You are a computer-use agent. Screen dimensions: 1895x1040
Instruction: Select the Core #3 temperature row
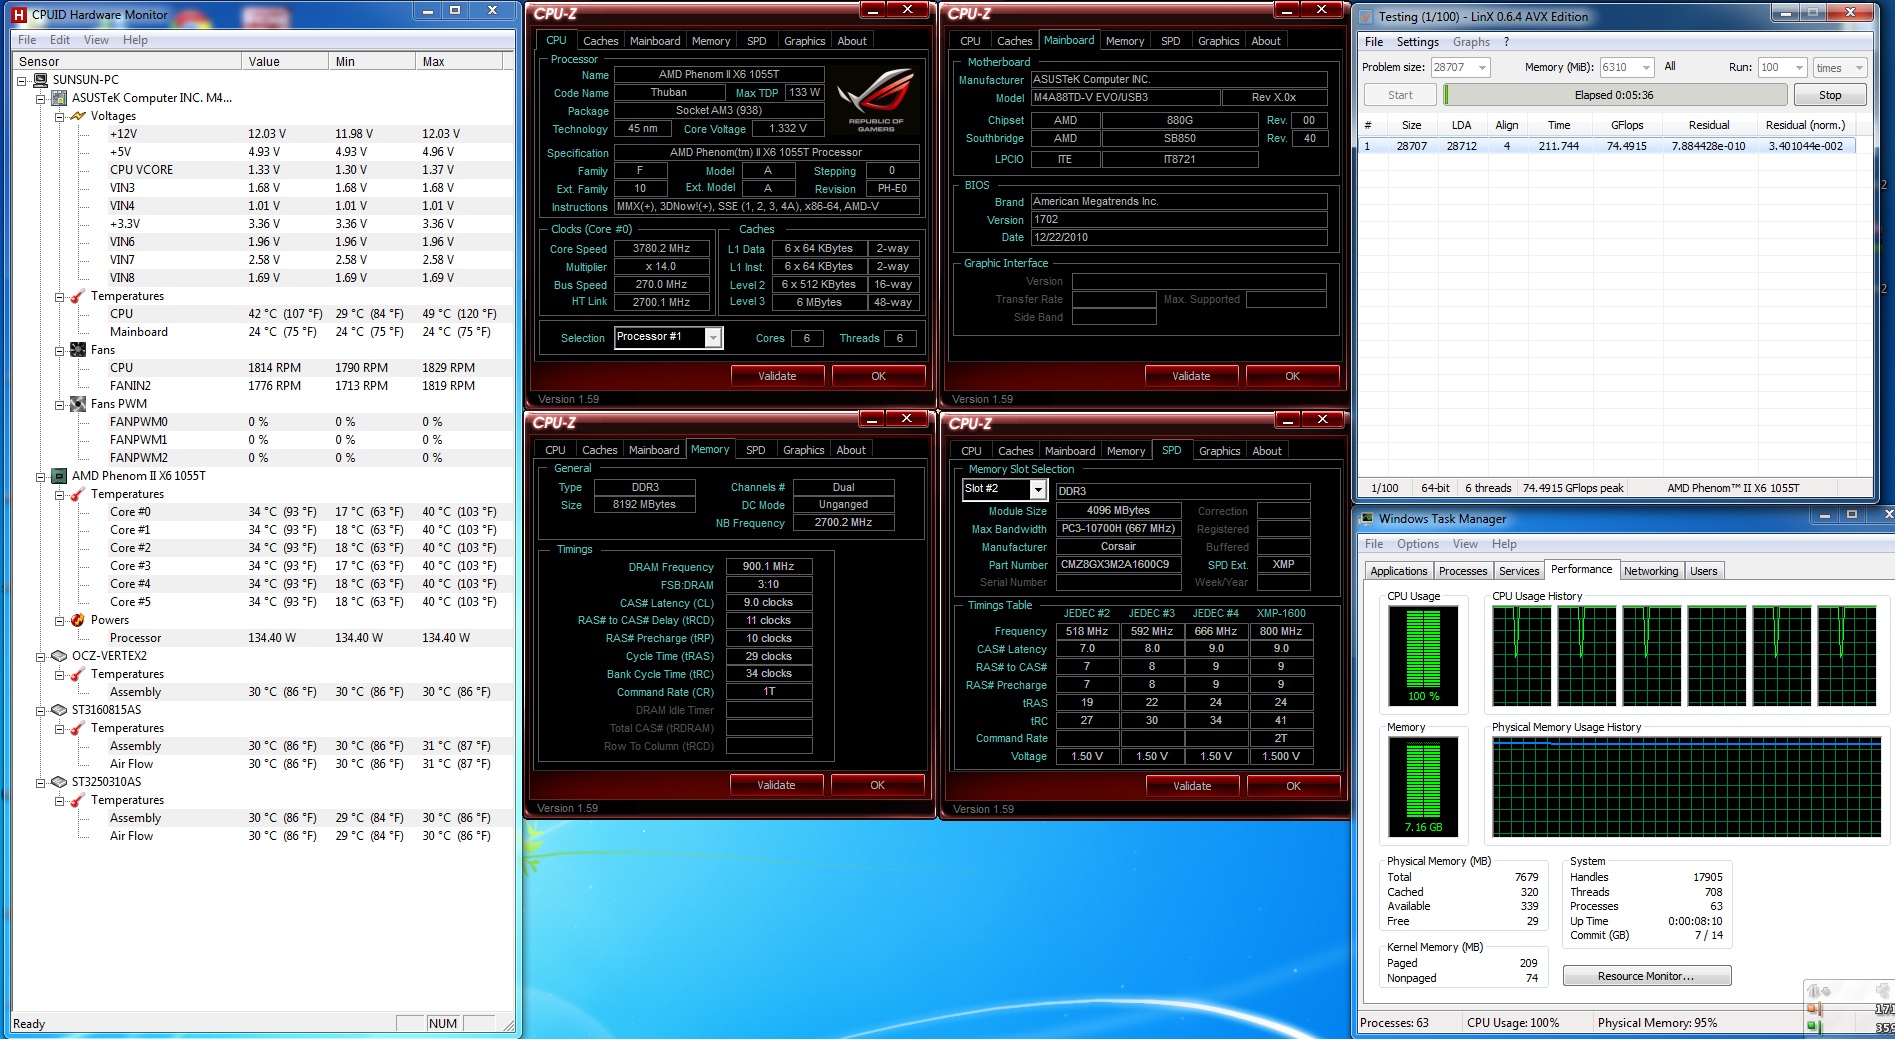point(264,566)
